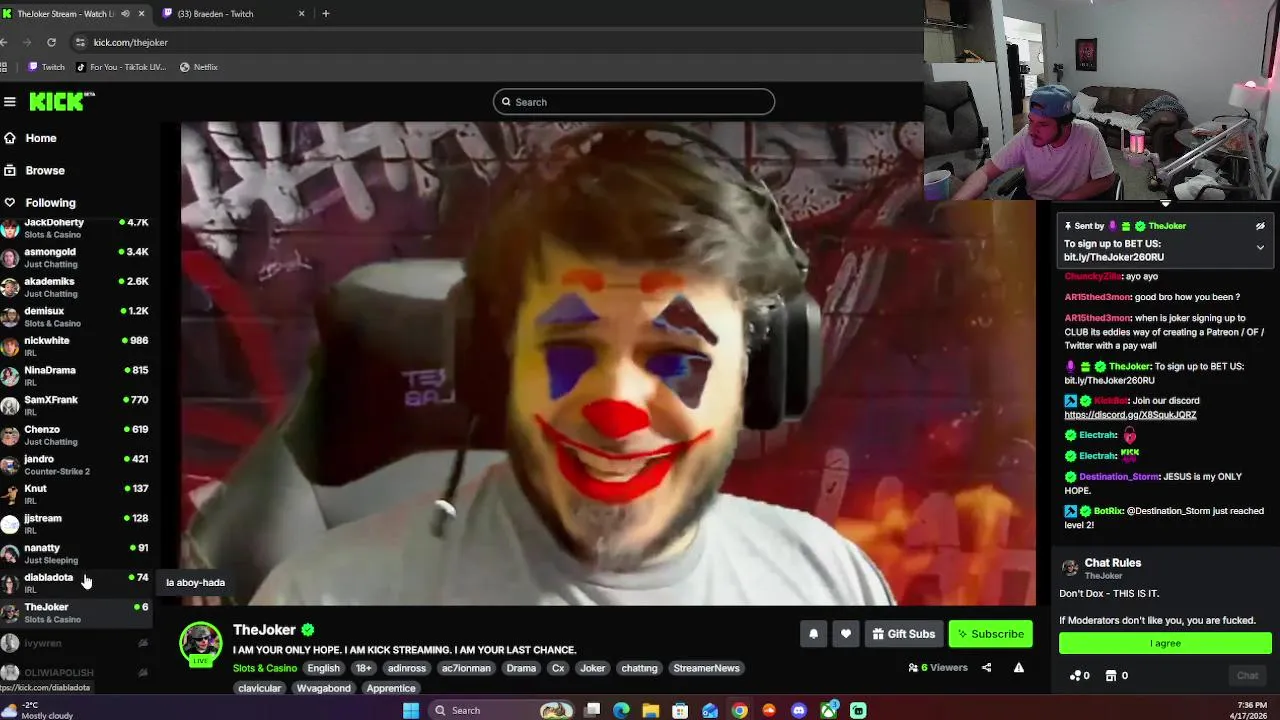The image size is (1280, 720).
Task: Open akademiks channel in Following list
Action: point(76,287)
